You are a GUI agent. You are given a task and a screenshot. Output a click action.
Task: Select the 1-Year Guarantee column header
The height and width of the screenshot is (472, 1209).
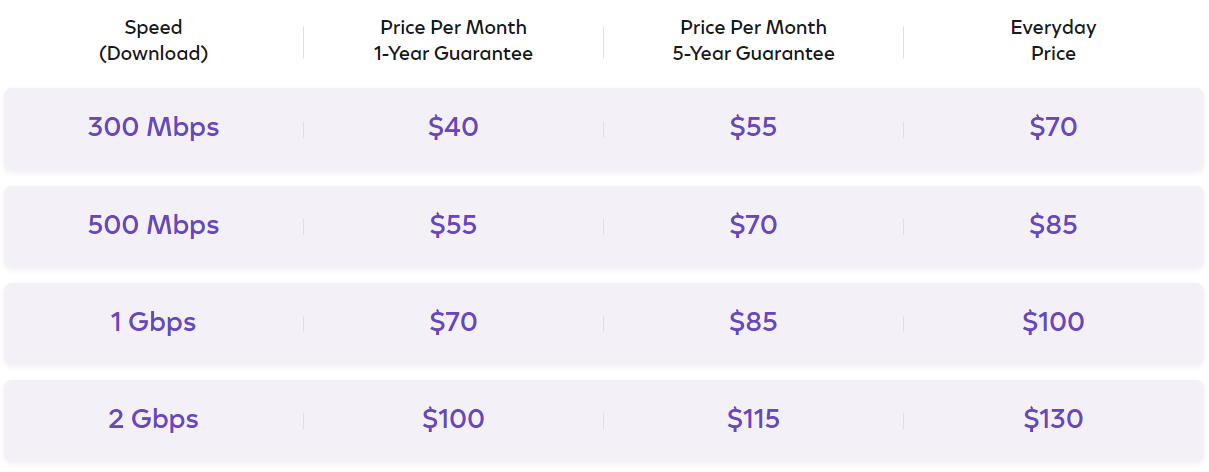pos(453,41)
